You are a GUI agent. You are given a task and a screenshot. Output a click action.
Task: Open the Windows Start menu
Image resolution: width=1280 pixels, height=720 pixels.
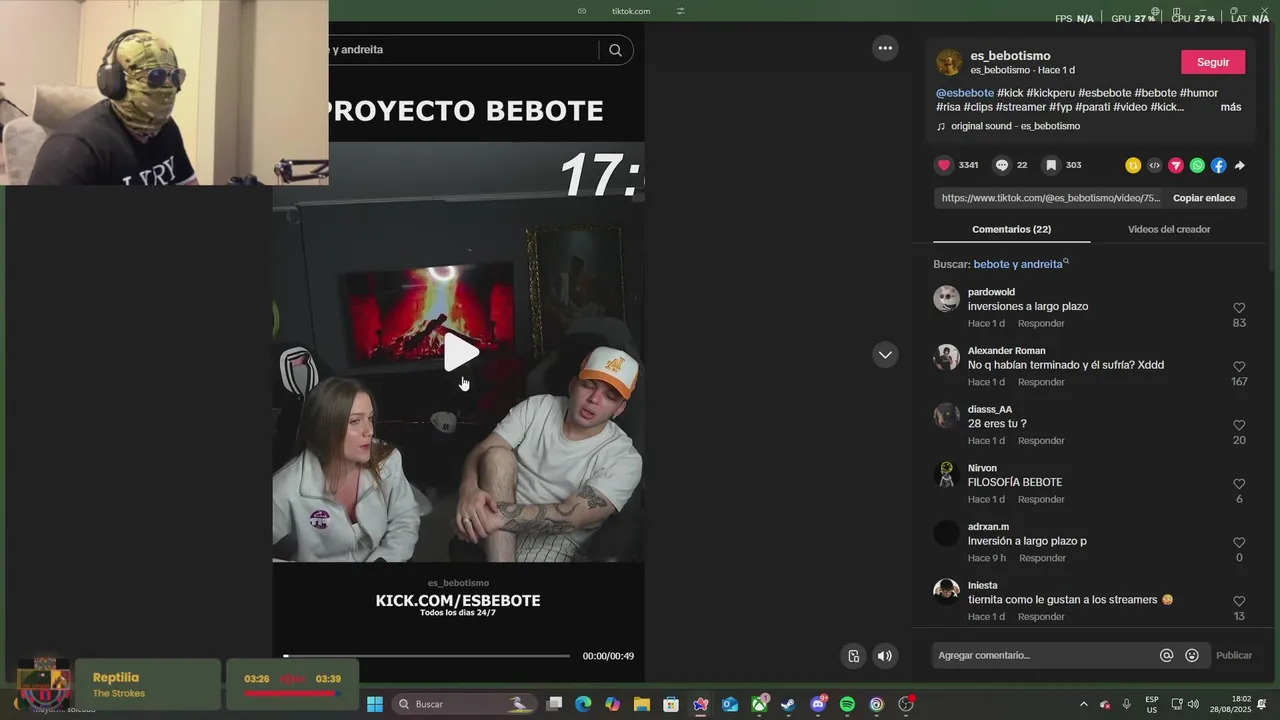375,704
